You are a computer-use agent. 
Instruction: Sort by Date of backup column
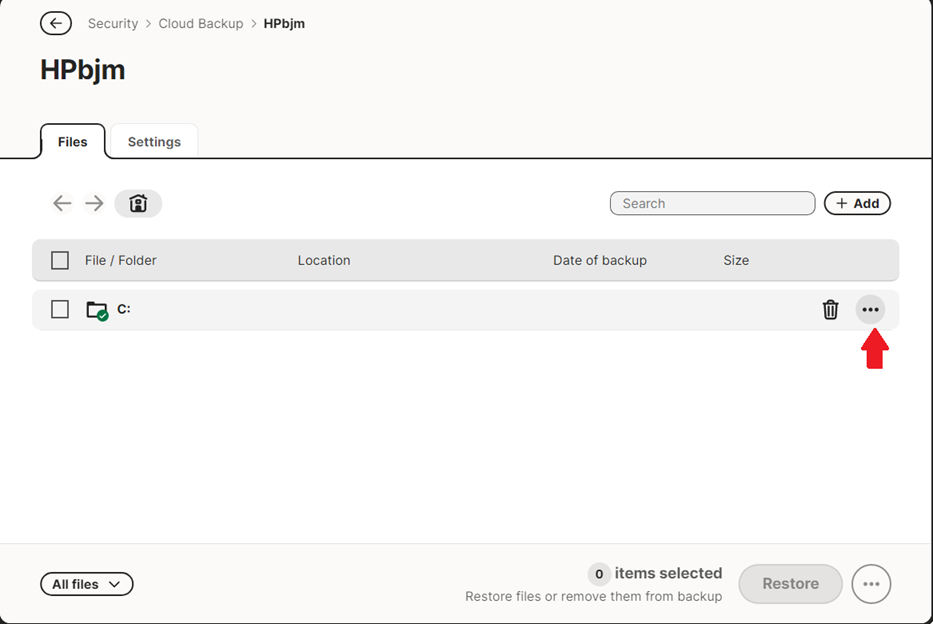pos(600,260)
